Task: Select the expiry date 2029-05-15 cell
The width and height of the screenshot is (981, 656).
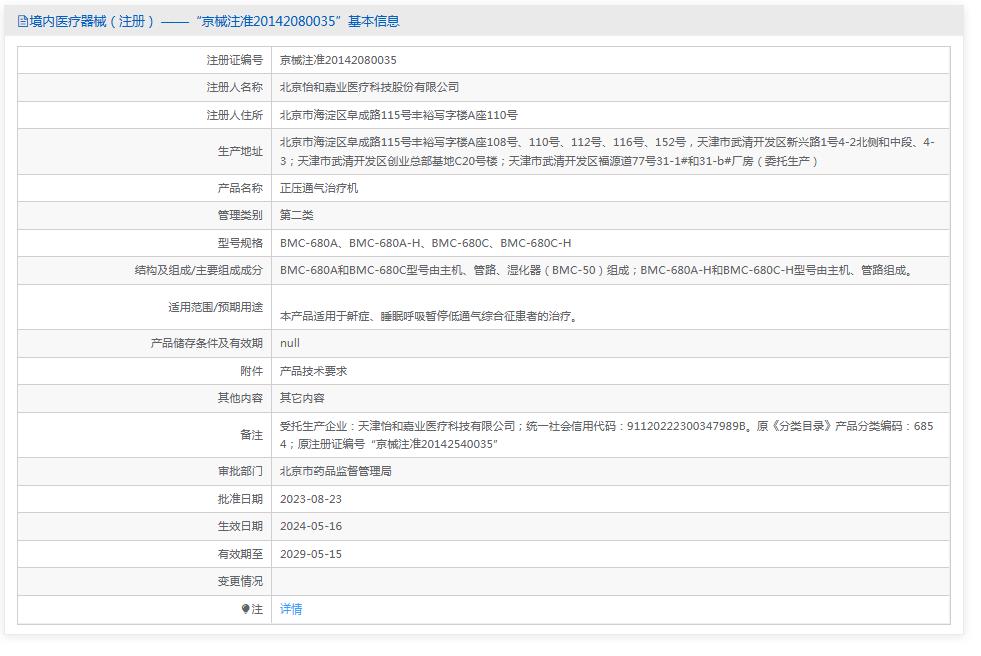Action: [316, 554]
